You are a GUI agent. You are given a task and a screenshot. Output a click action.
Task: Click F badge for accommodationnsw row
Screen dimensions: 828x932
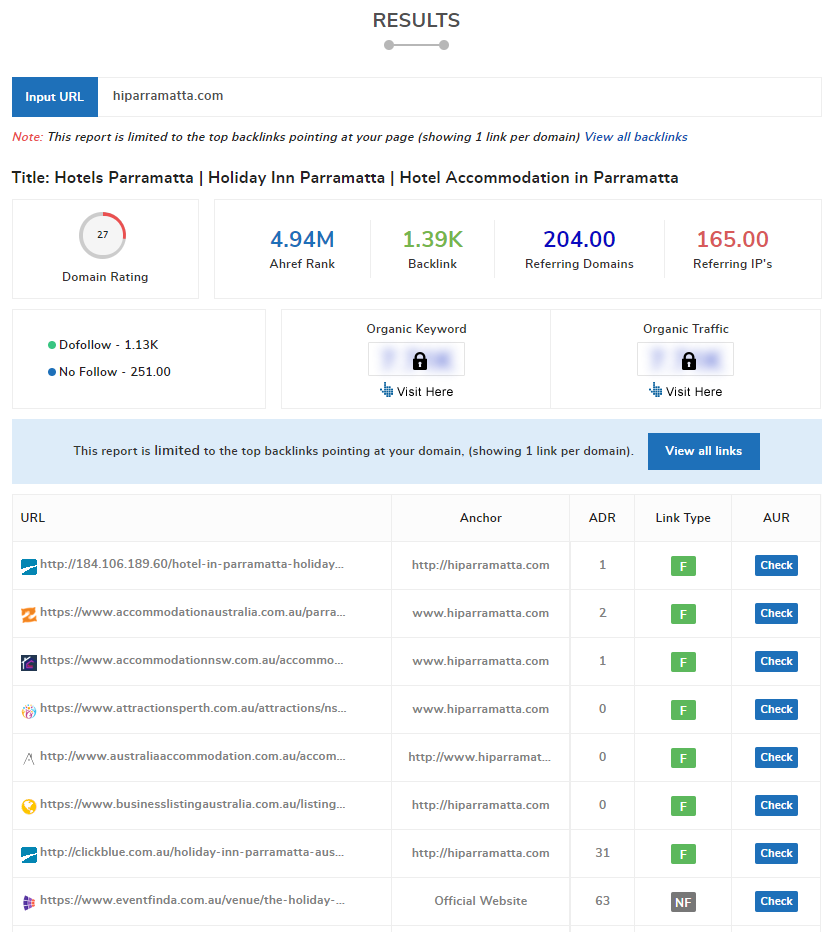coord(683,662)
